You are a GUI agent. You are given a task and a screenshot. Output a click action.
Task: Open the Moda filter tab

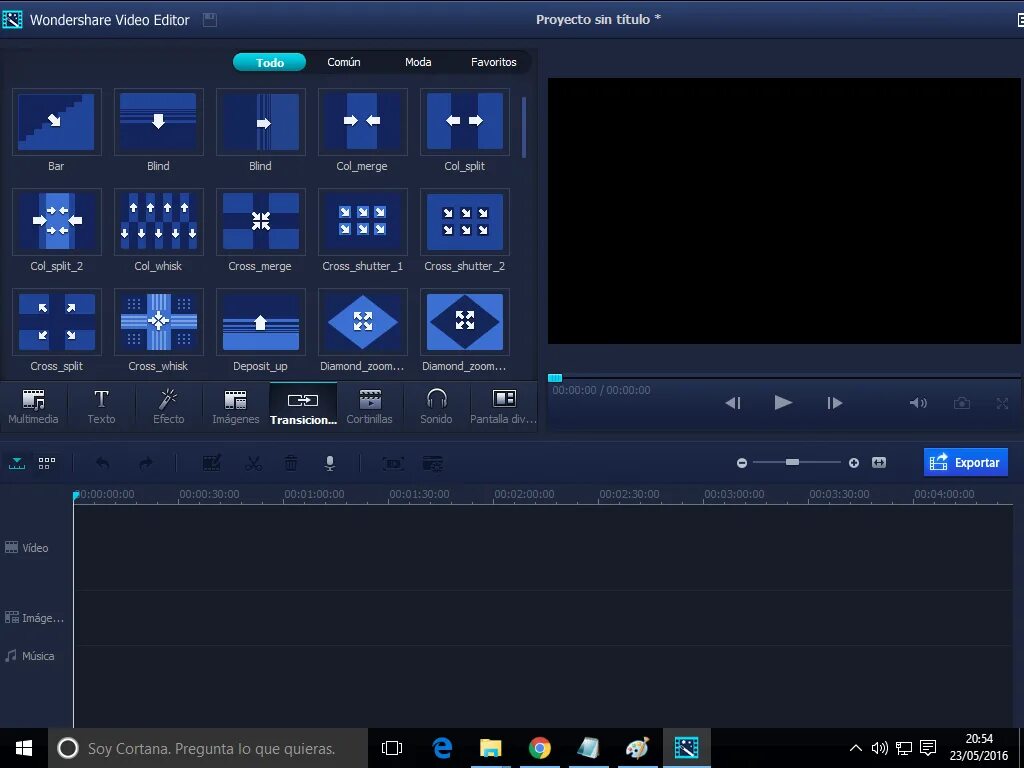(418, 62)
